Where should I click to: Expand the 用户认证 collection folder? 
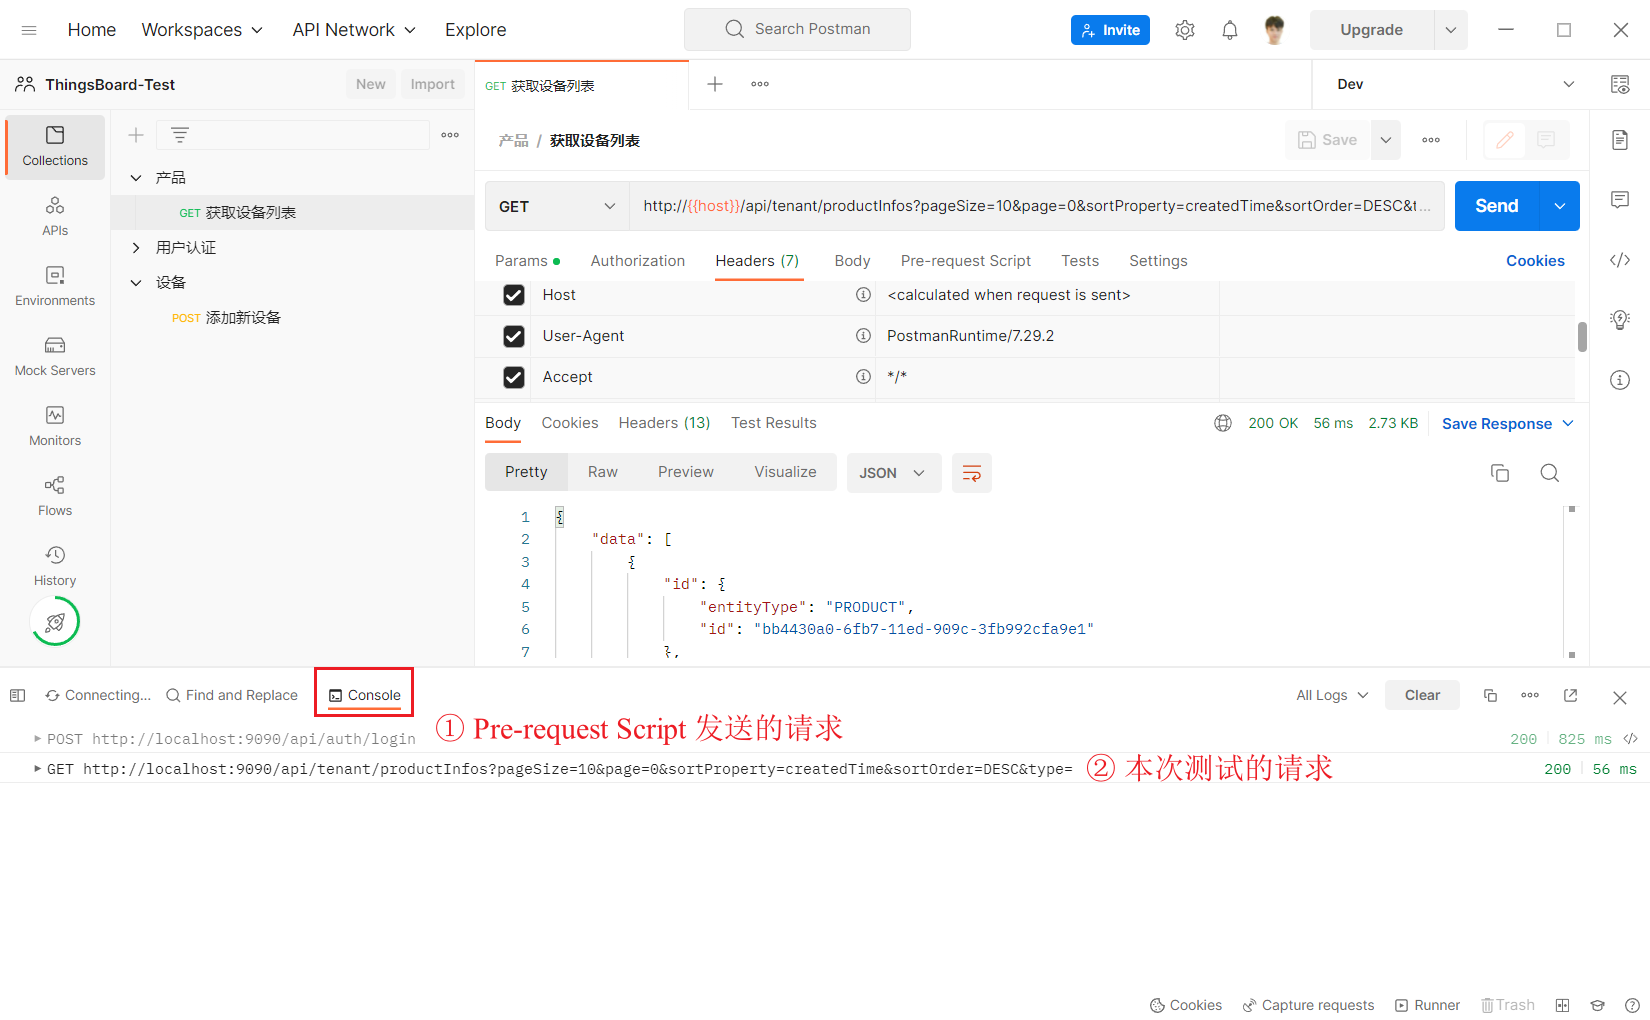click(136, 247)
